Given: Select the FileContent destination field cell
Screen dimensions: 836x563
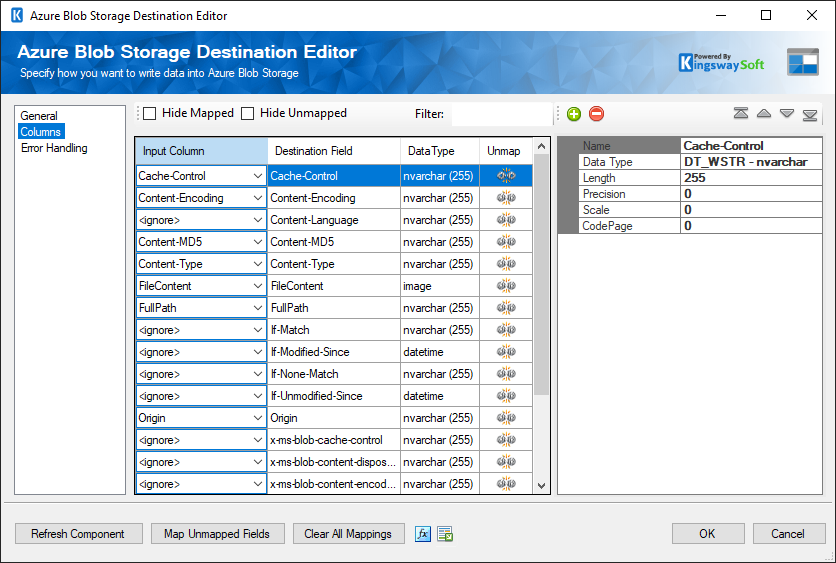Looking at the screenshot, I should [x=334, y=286].
